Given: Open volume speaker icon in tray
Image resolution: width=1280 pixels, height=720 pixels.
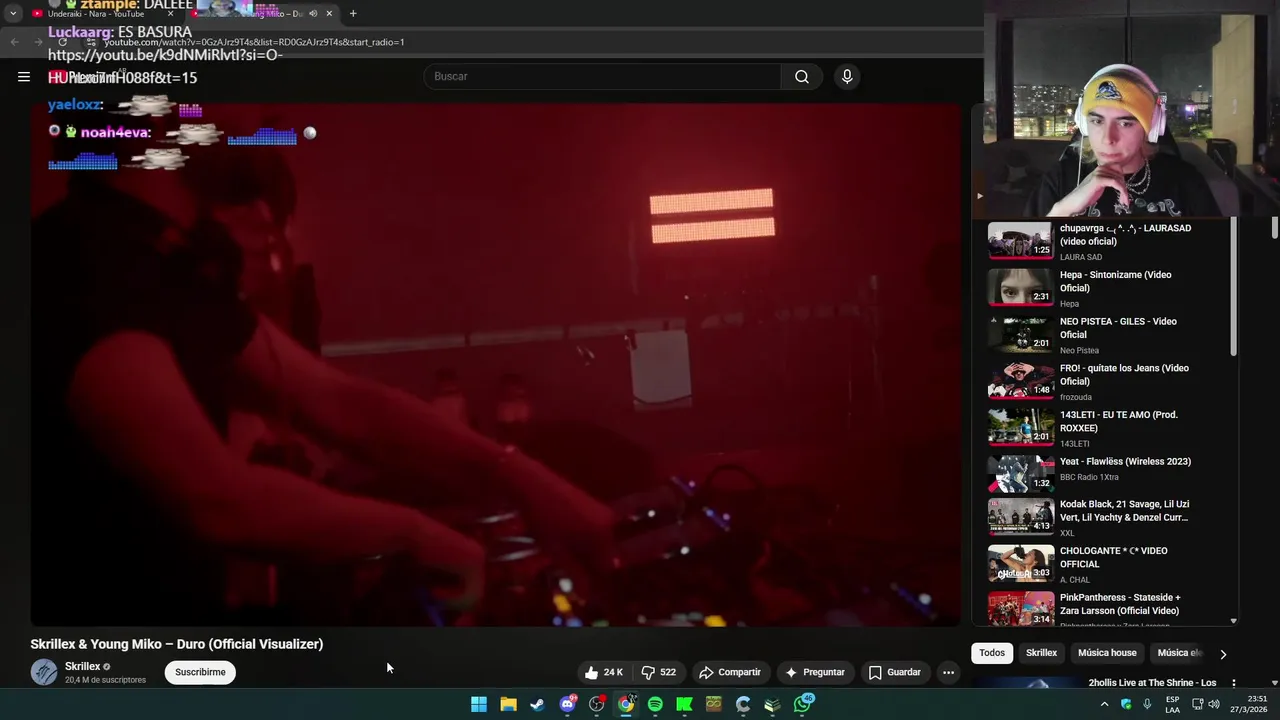Looking at the screenshot, I should coord(1213,704).
